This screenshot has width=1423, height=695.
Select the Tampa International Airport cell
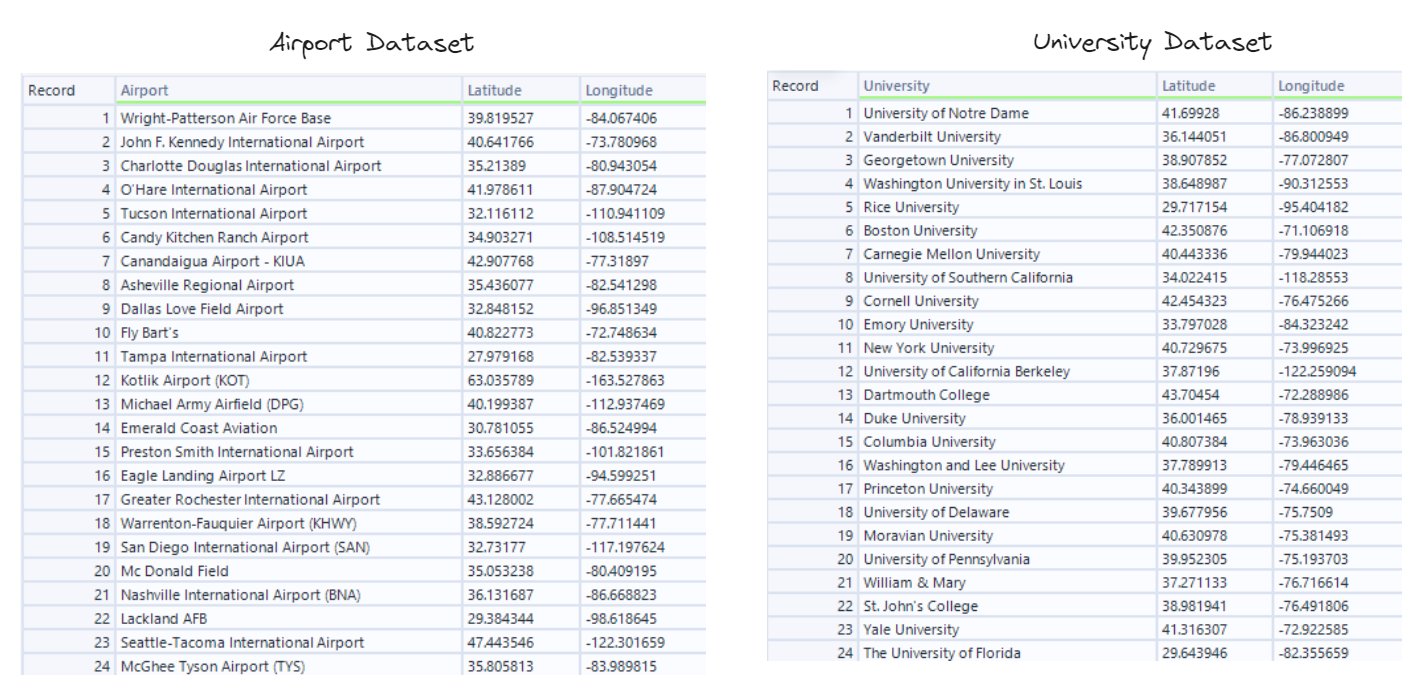point(214,357)
